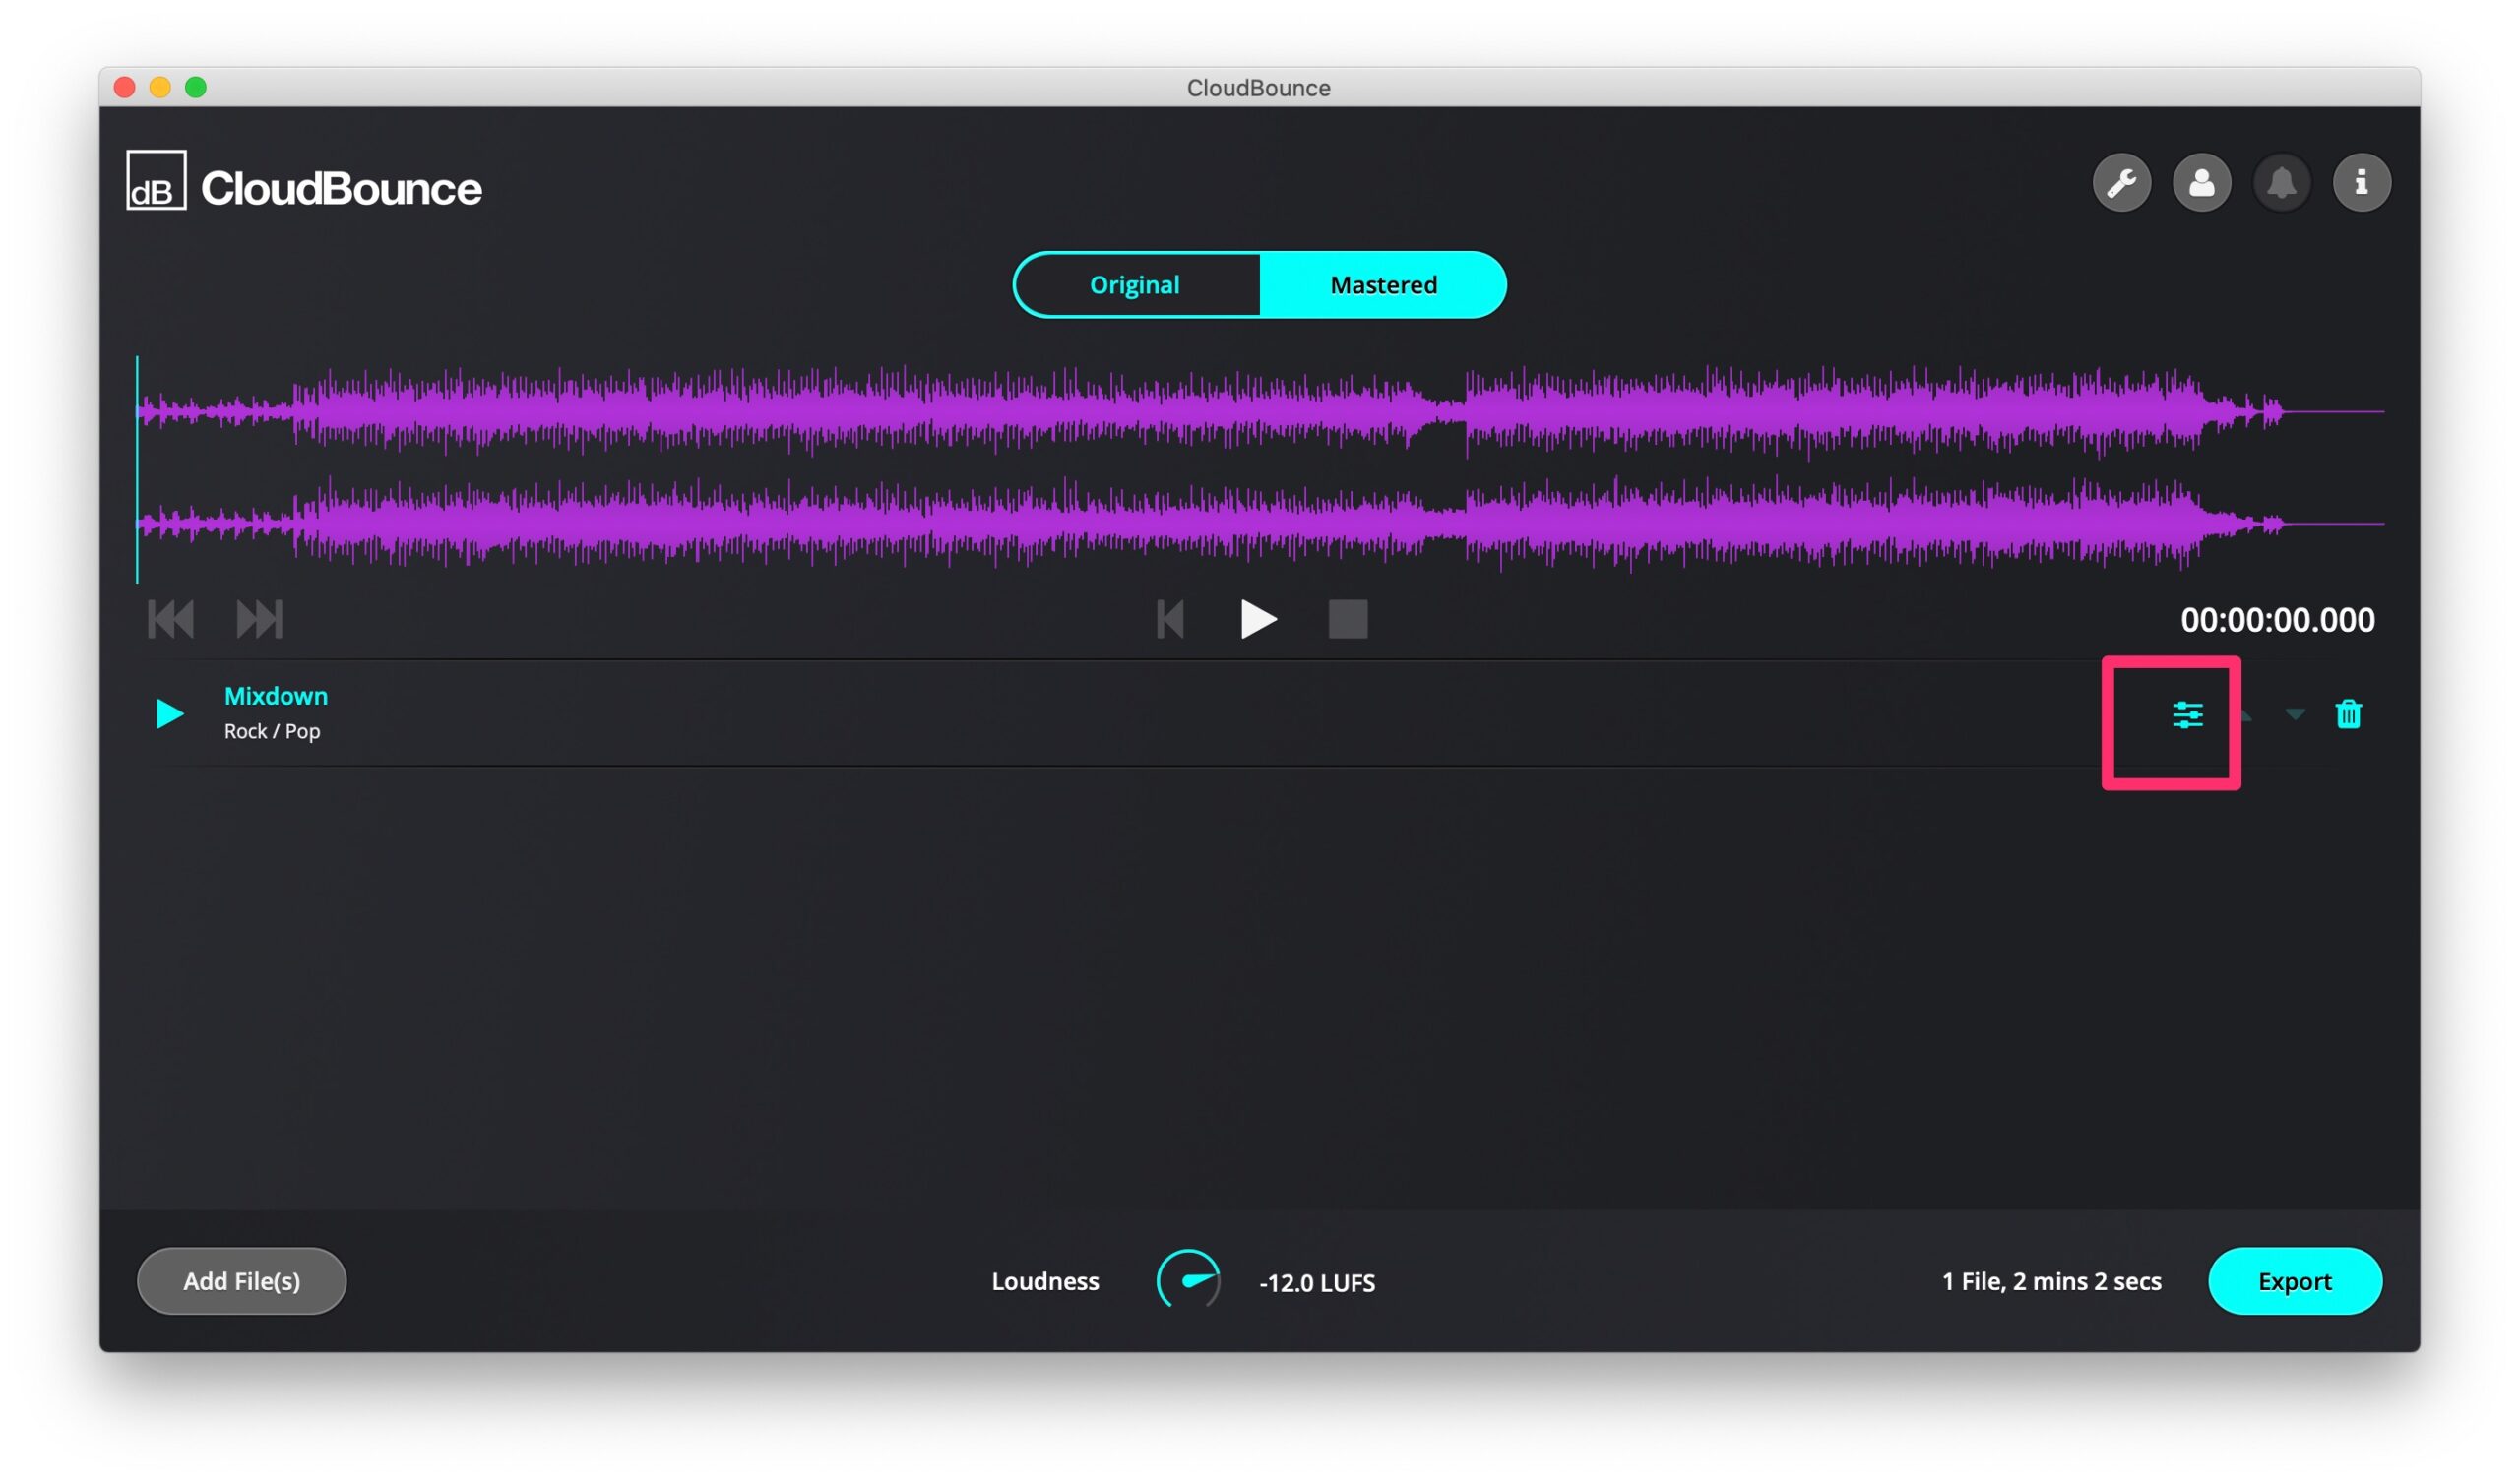Select the Mixdown track title
The height and width of the screenshot is (1484, 2520).
[x=276, y=696]
